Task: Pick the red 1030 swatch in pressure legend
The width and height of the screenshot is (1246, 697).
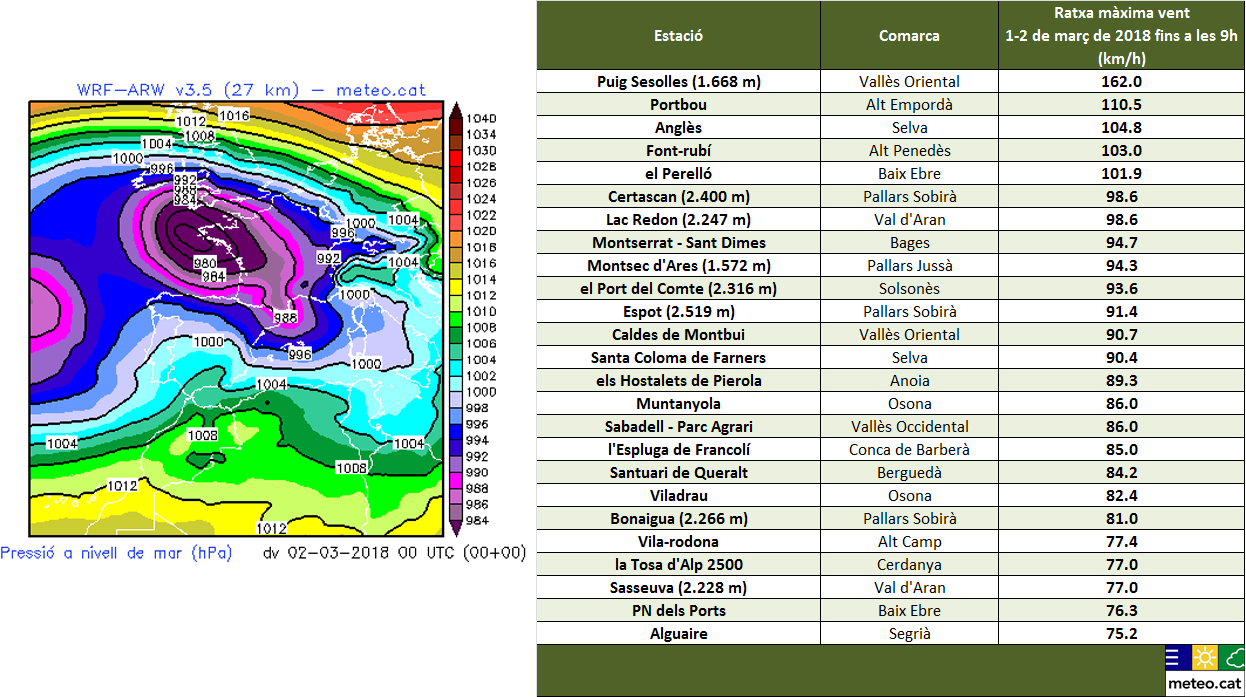Action: (456, 150)
